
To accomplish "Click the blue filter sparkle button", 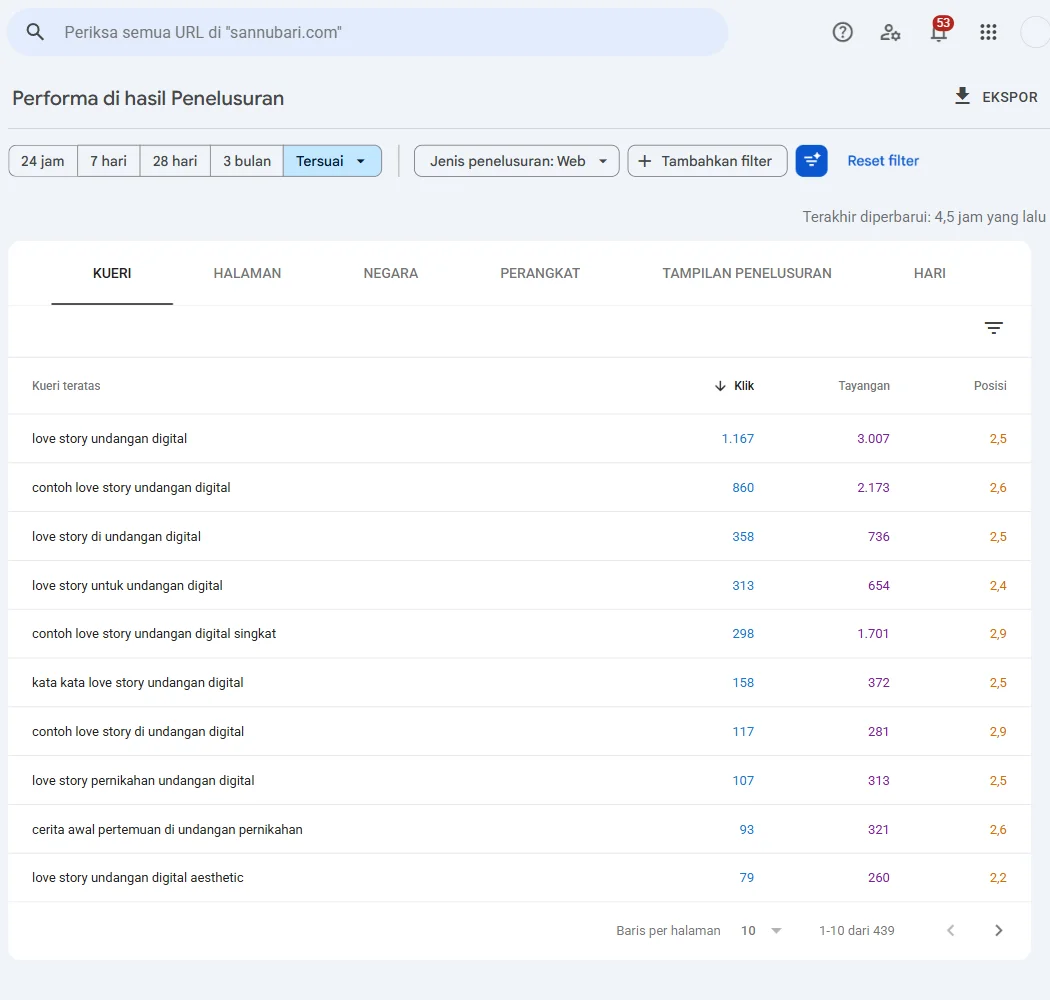I will coord(812,161).
